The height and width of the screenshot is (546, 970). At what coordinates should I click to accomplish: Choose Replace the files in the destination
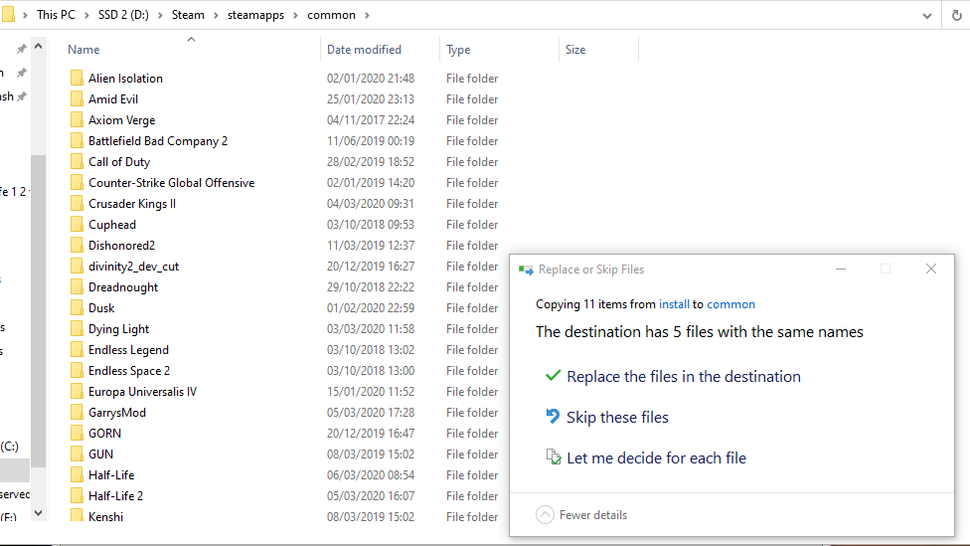(x=683, y=377)
